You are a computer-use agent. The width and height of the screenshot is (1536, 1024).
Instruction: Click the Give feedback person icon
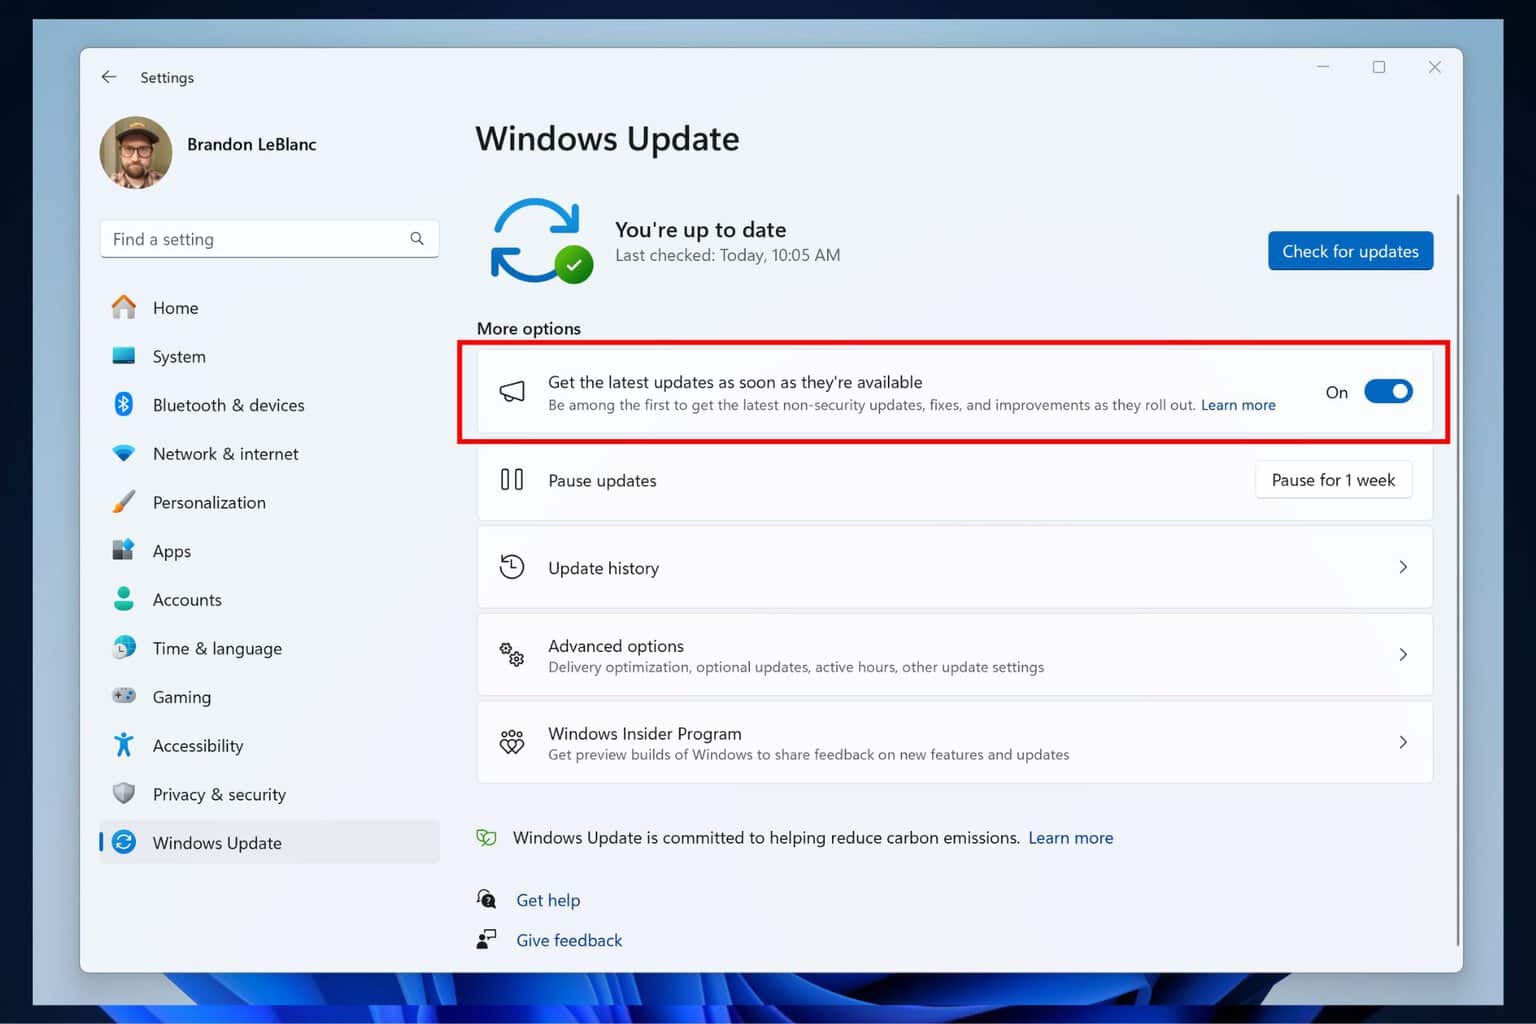(x=487, y=939)
